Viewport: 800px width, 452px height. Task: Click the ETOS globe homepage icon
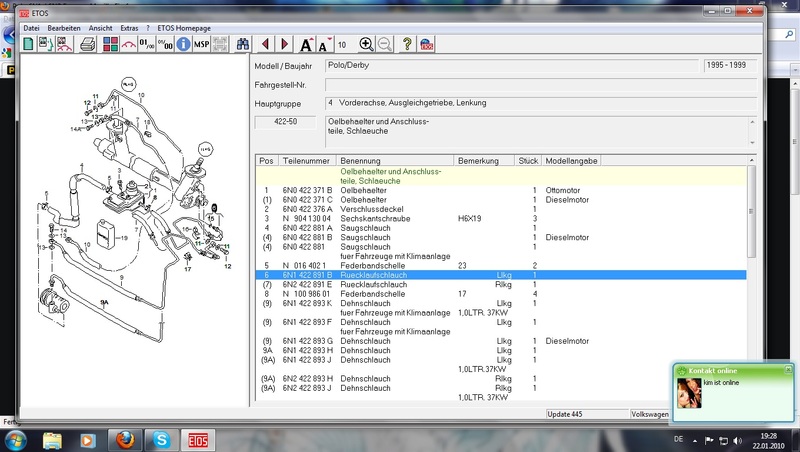pos(427,44)
